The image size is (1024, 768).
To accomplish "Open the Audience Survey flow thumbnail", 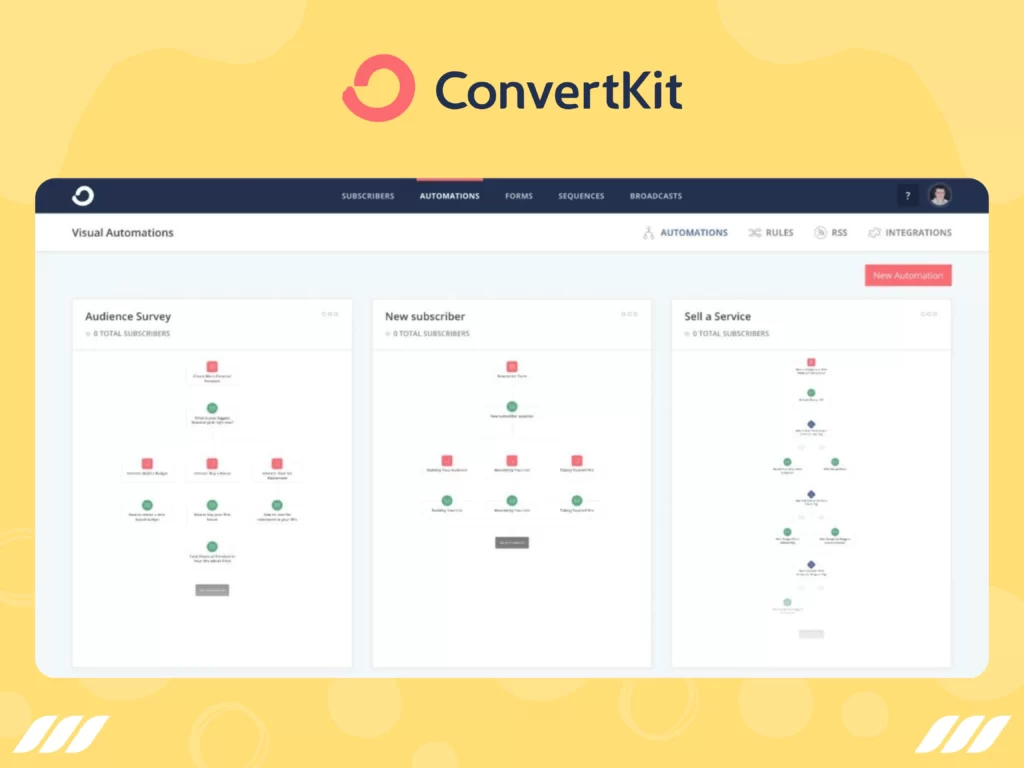I will [212, 508].
